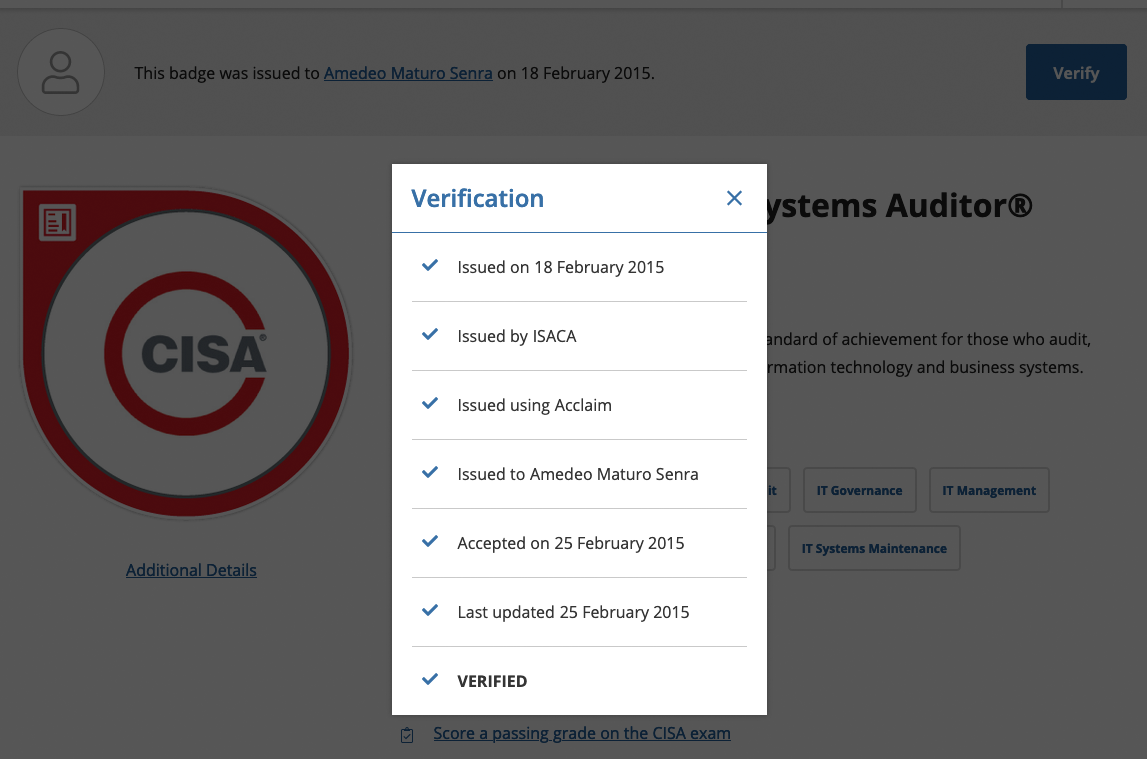Click the checkmark beside 'Issued by ISACA'
This screenshot has height=759, width=1147.
pyautogui.click(x=430, y=334)
